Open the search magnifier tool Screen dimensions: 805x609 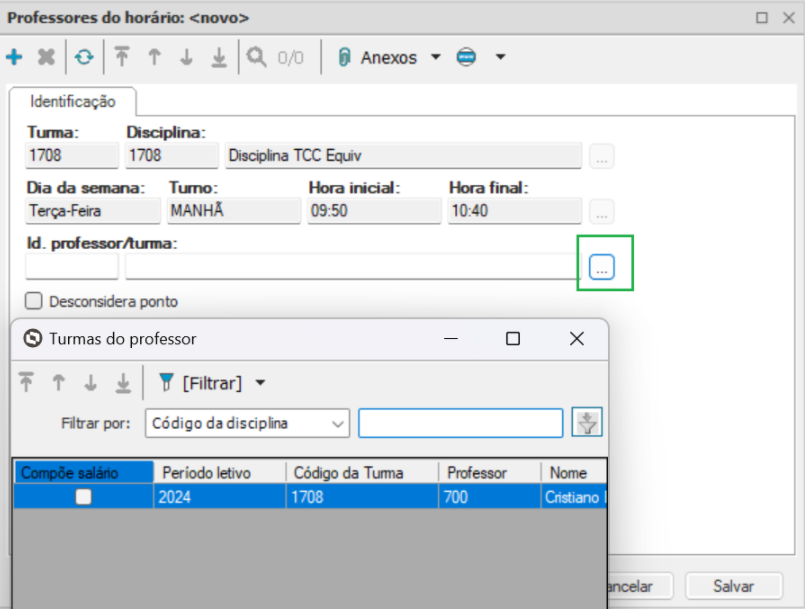[256, 57]
